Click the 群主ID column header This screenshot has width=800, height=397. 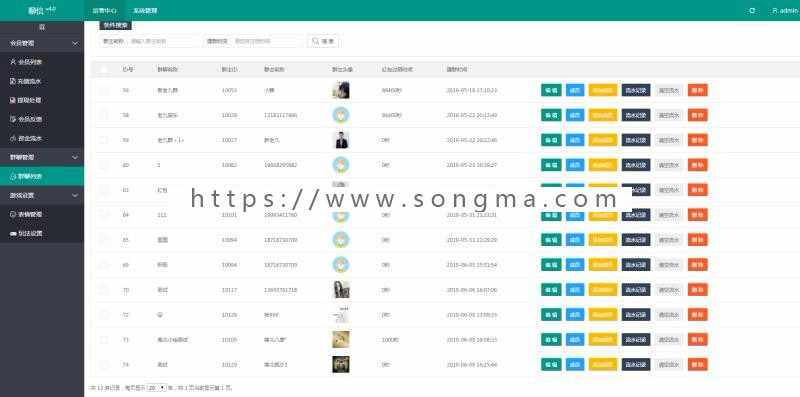point(229,69)
